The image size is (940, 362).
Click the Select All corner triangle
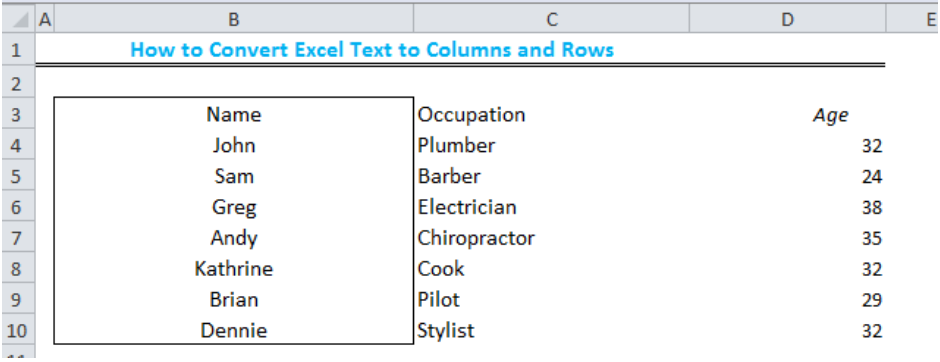click(18, 20)
